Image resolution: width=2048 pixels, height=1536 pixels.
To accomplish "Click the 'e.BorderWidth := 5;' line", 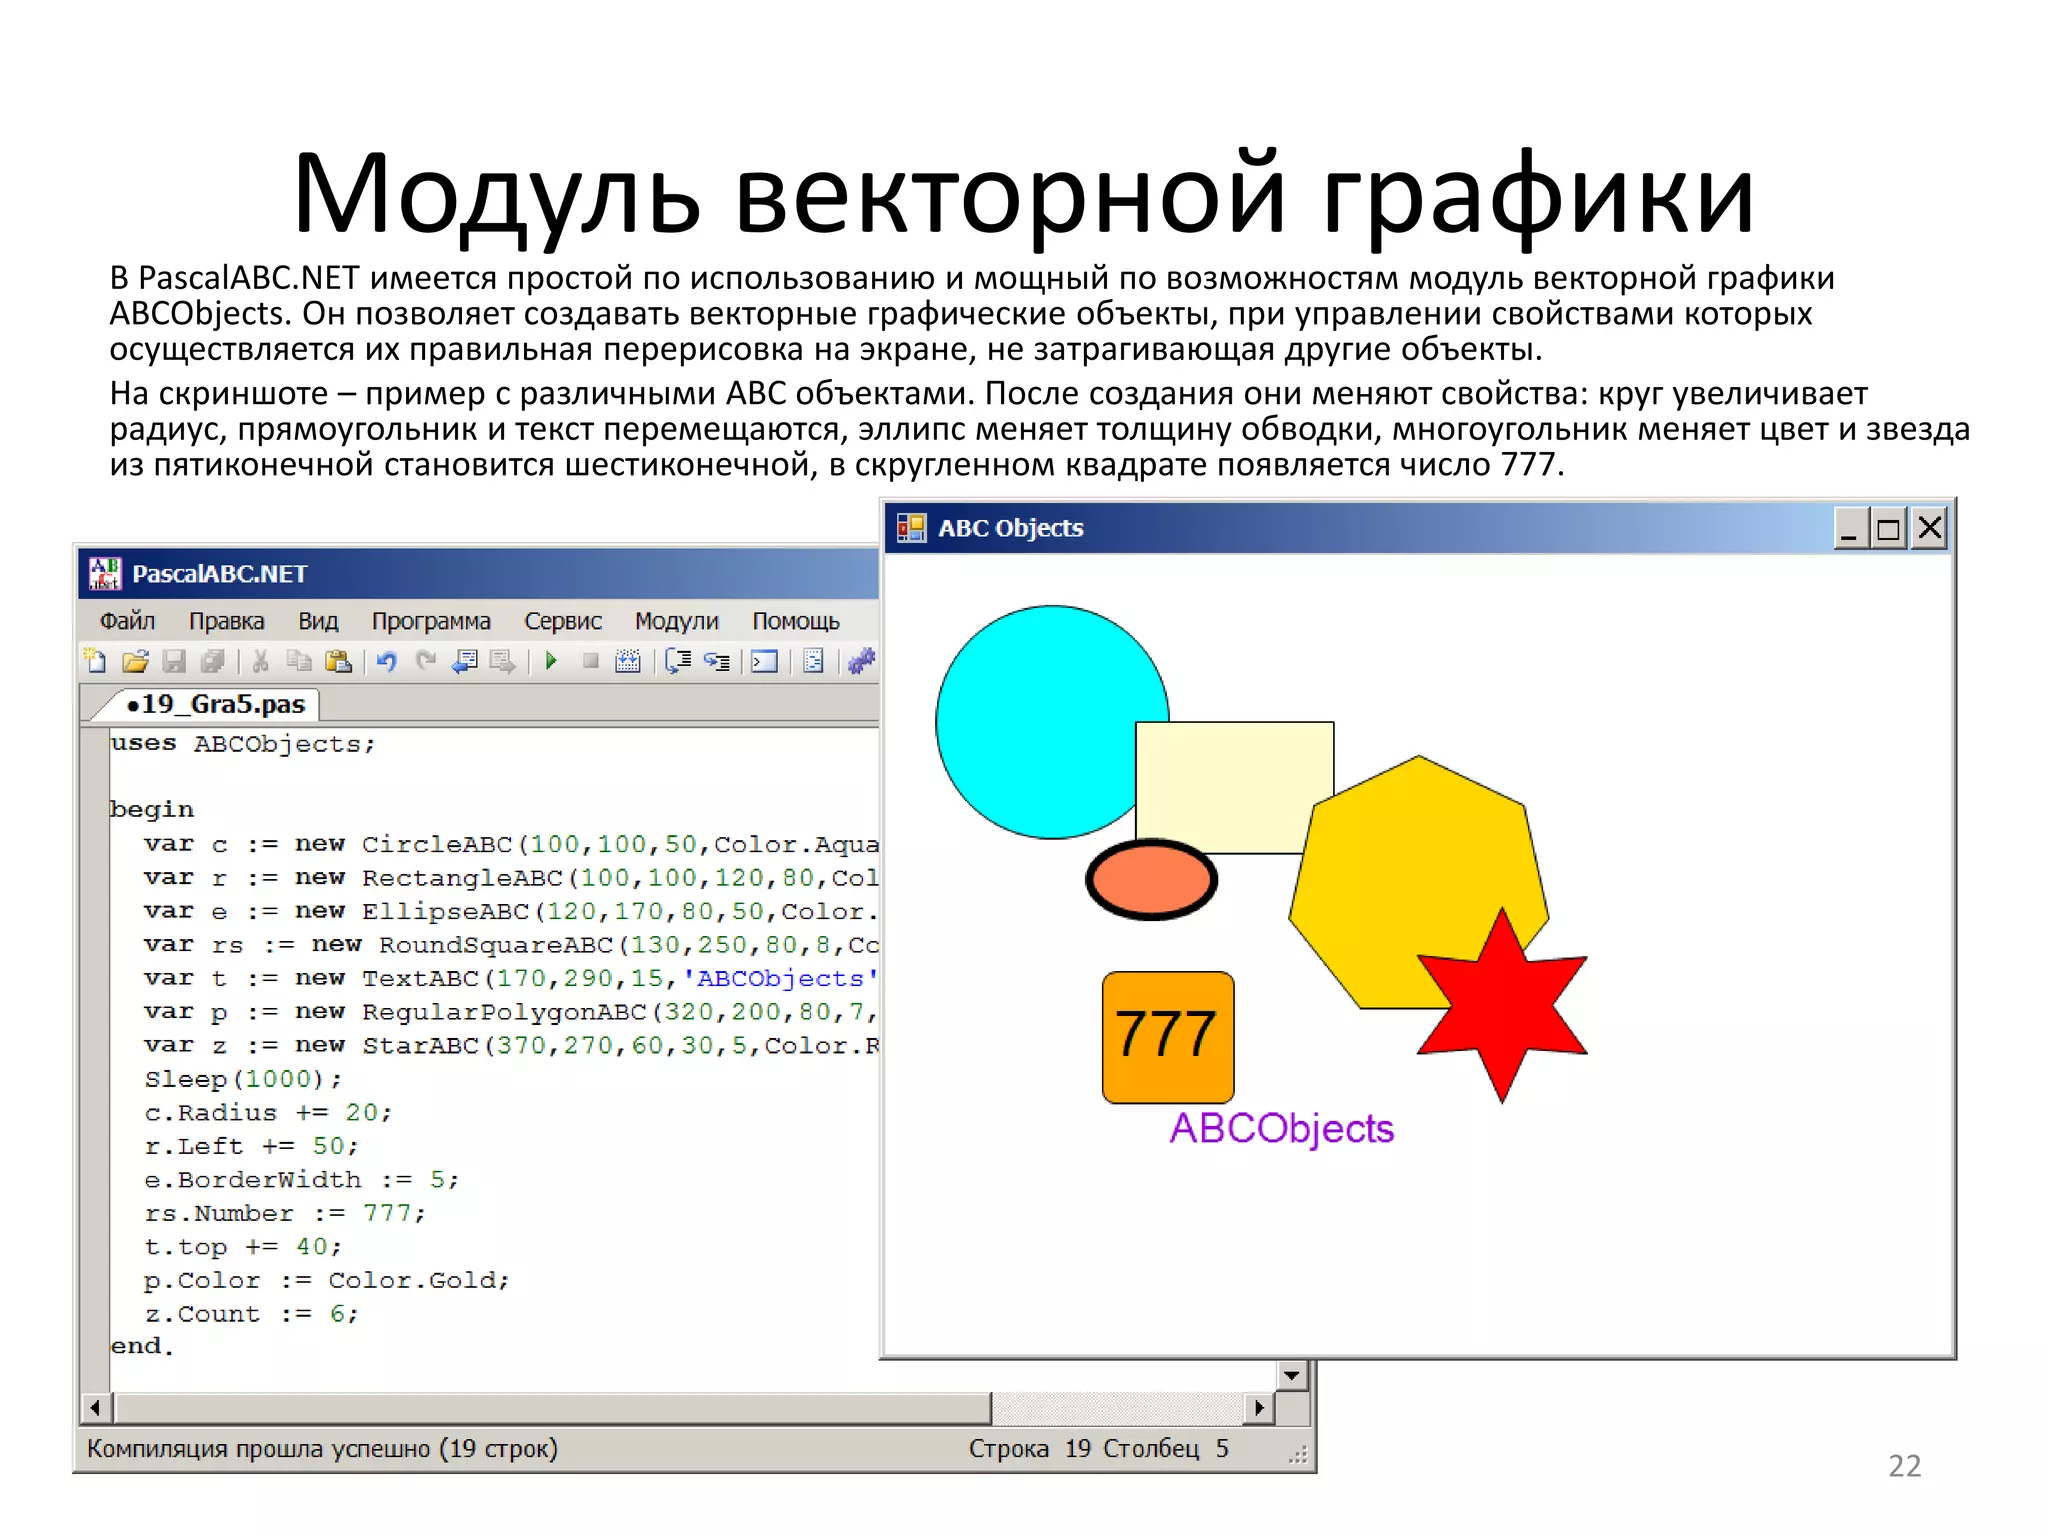I will tap(302, 1180).
